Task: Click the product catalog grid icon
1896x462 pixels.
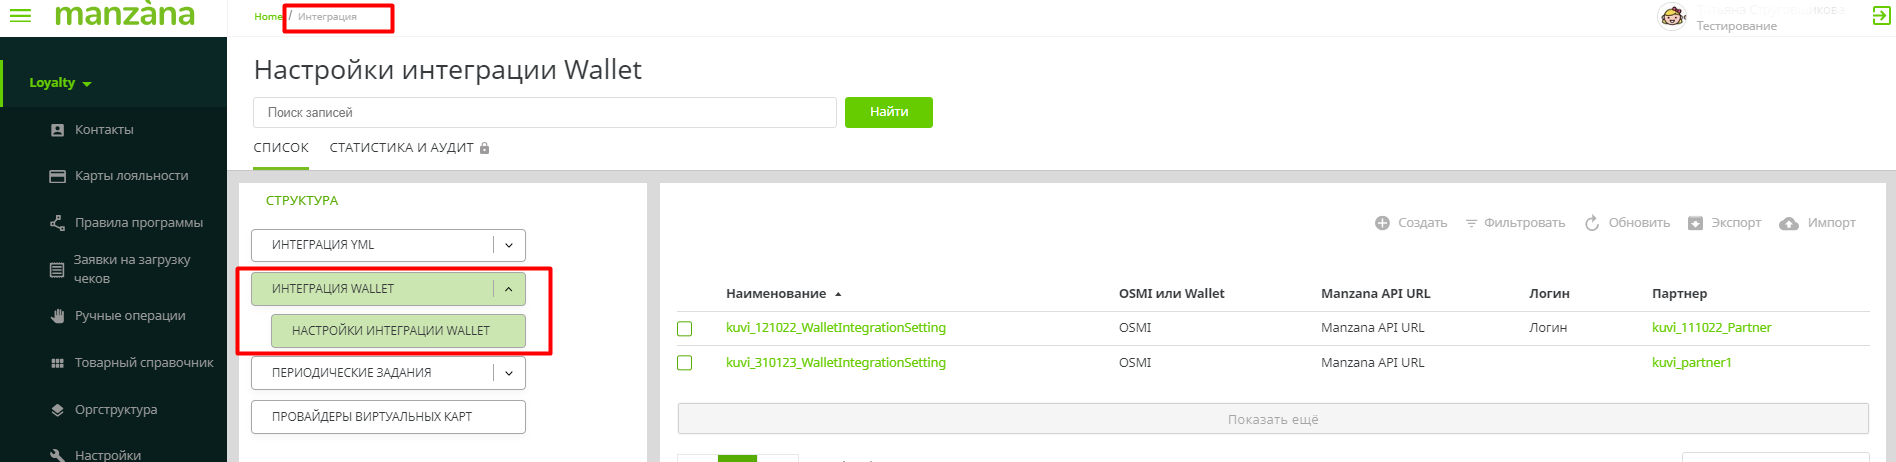Action: (57, 363)
